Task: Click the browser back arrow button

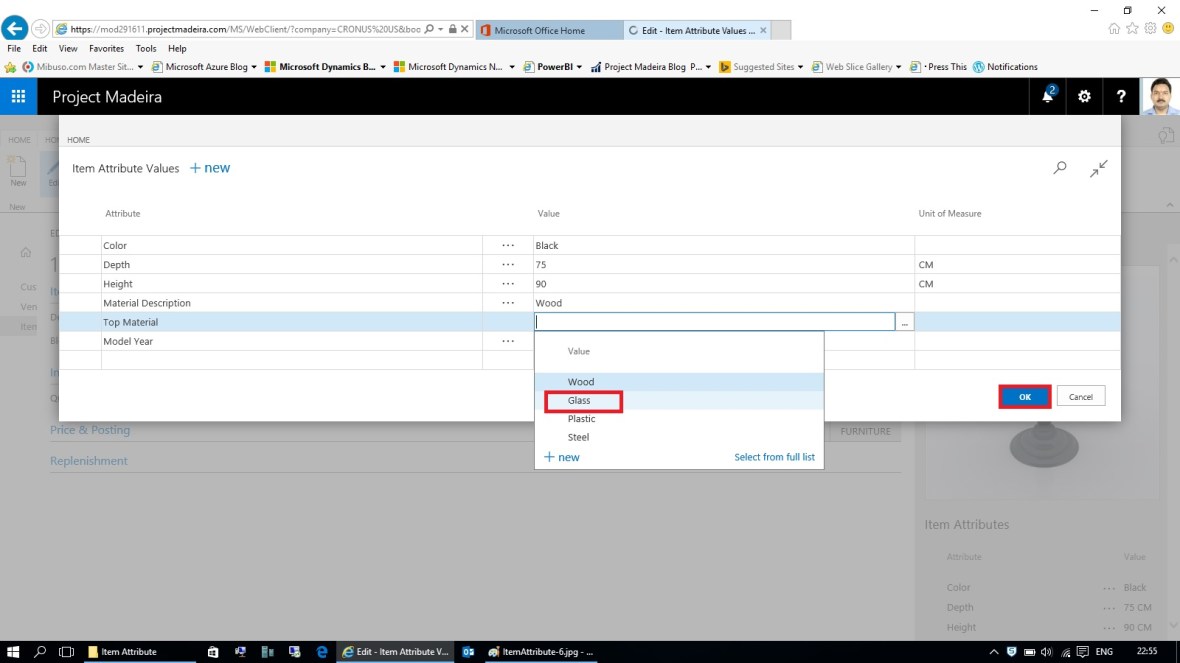Action: [15, 29]
